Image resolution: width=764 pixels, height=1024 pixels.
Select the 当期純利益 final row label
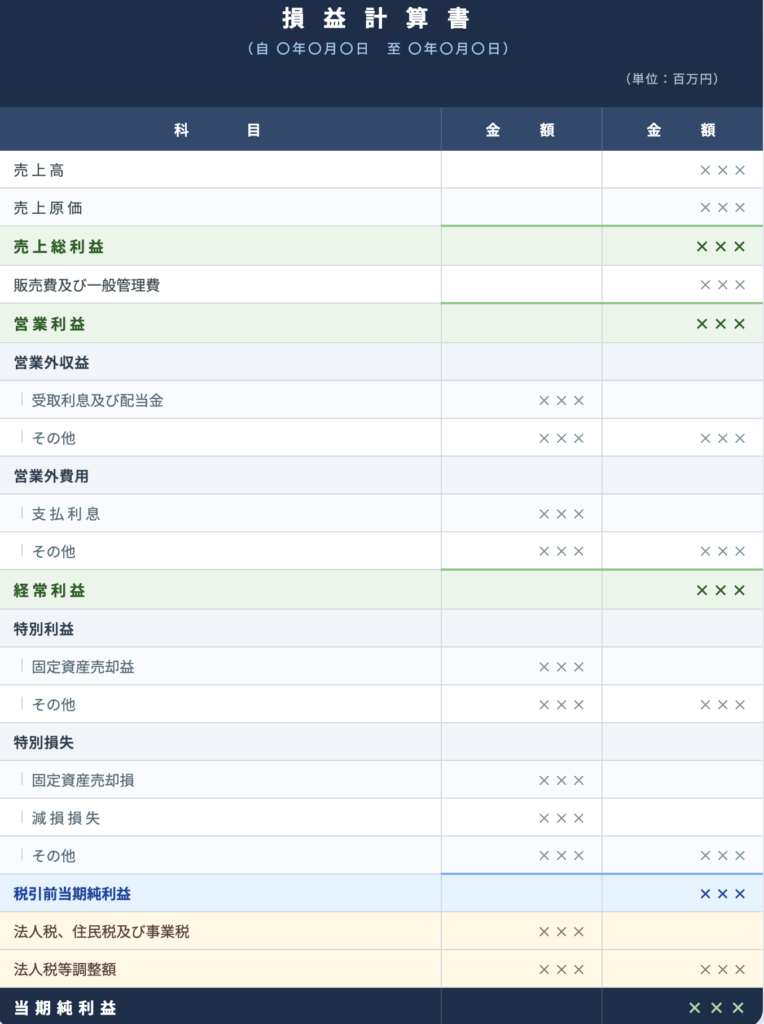65,1007
